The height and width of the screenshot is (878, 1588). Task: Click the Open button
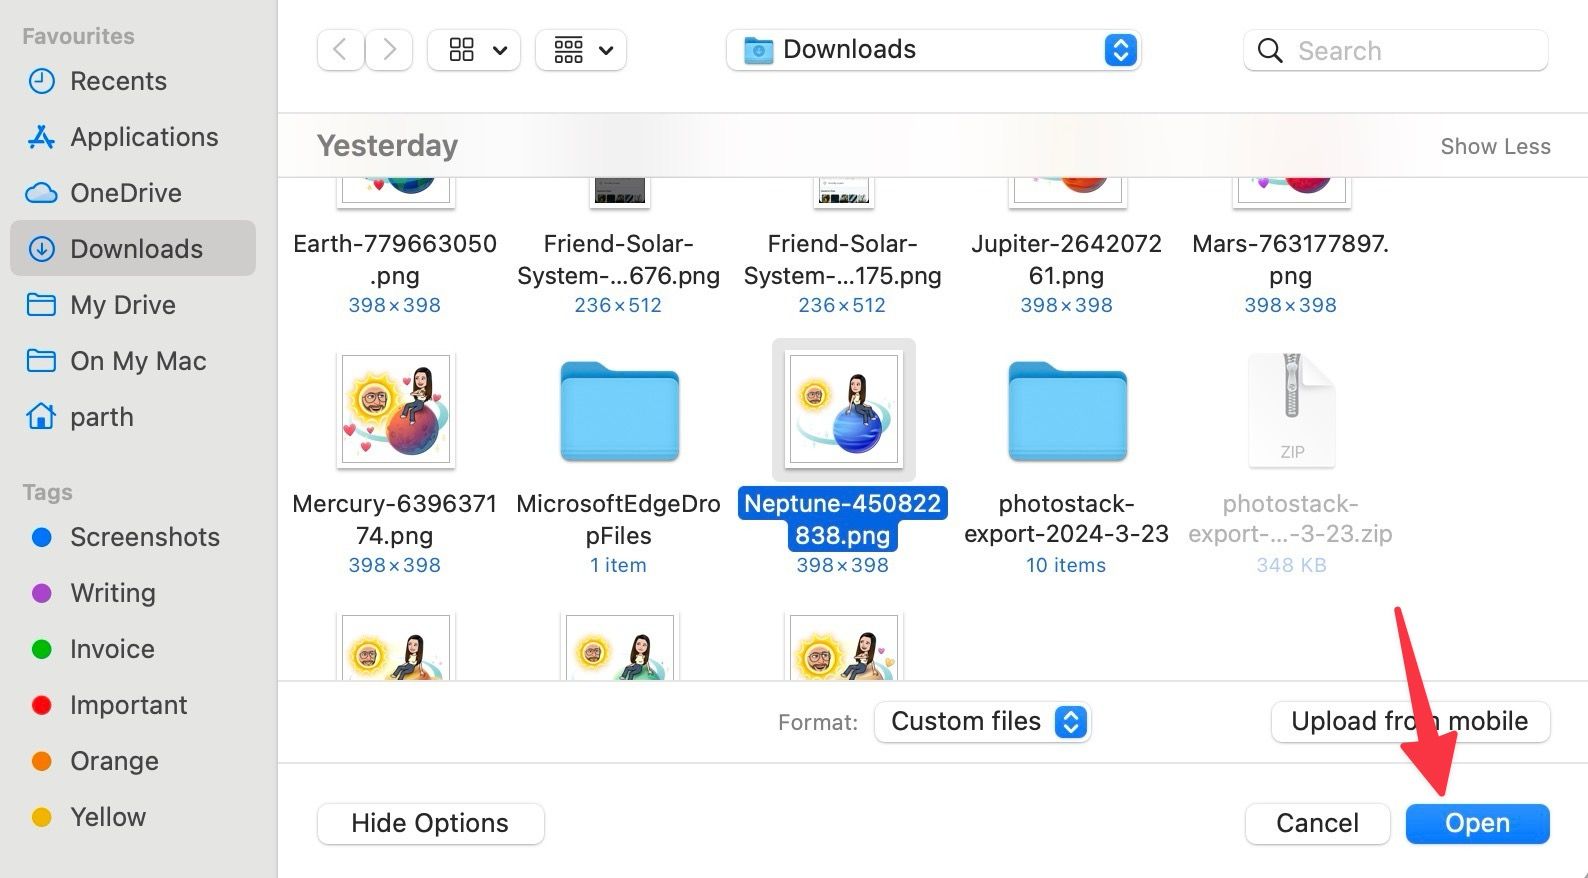tap(1477, 823)
